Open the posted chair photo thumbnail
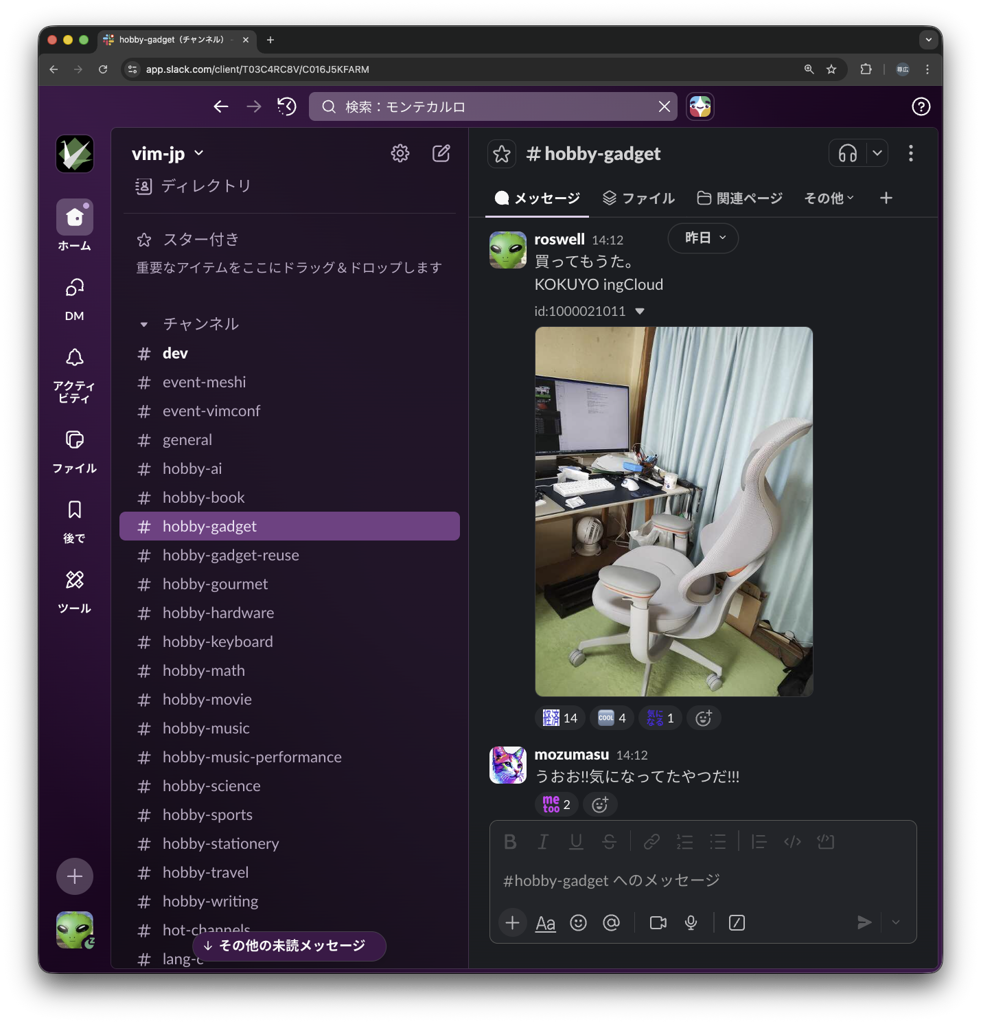This screenshot has height=1024, width=981. tap(673, 511)
